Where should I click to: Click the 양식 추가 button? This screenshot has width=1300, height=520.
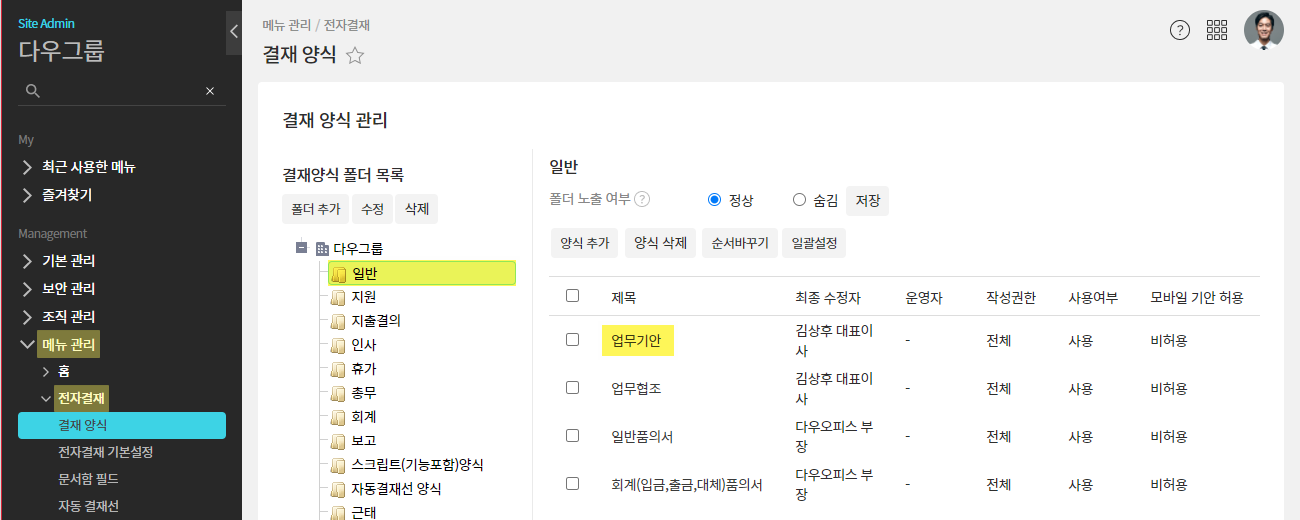click(x=585, y=243)
